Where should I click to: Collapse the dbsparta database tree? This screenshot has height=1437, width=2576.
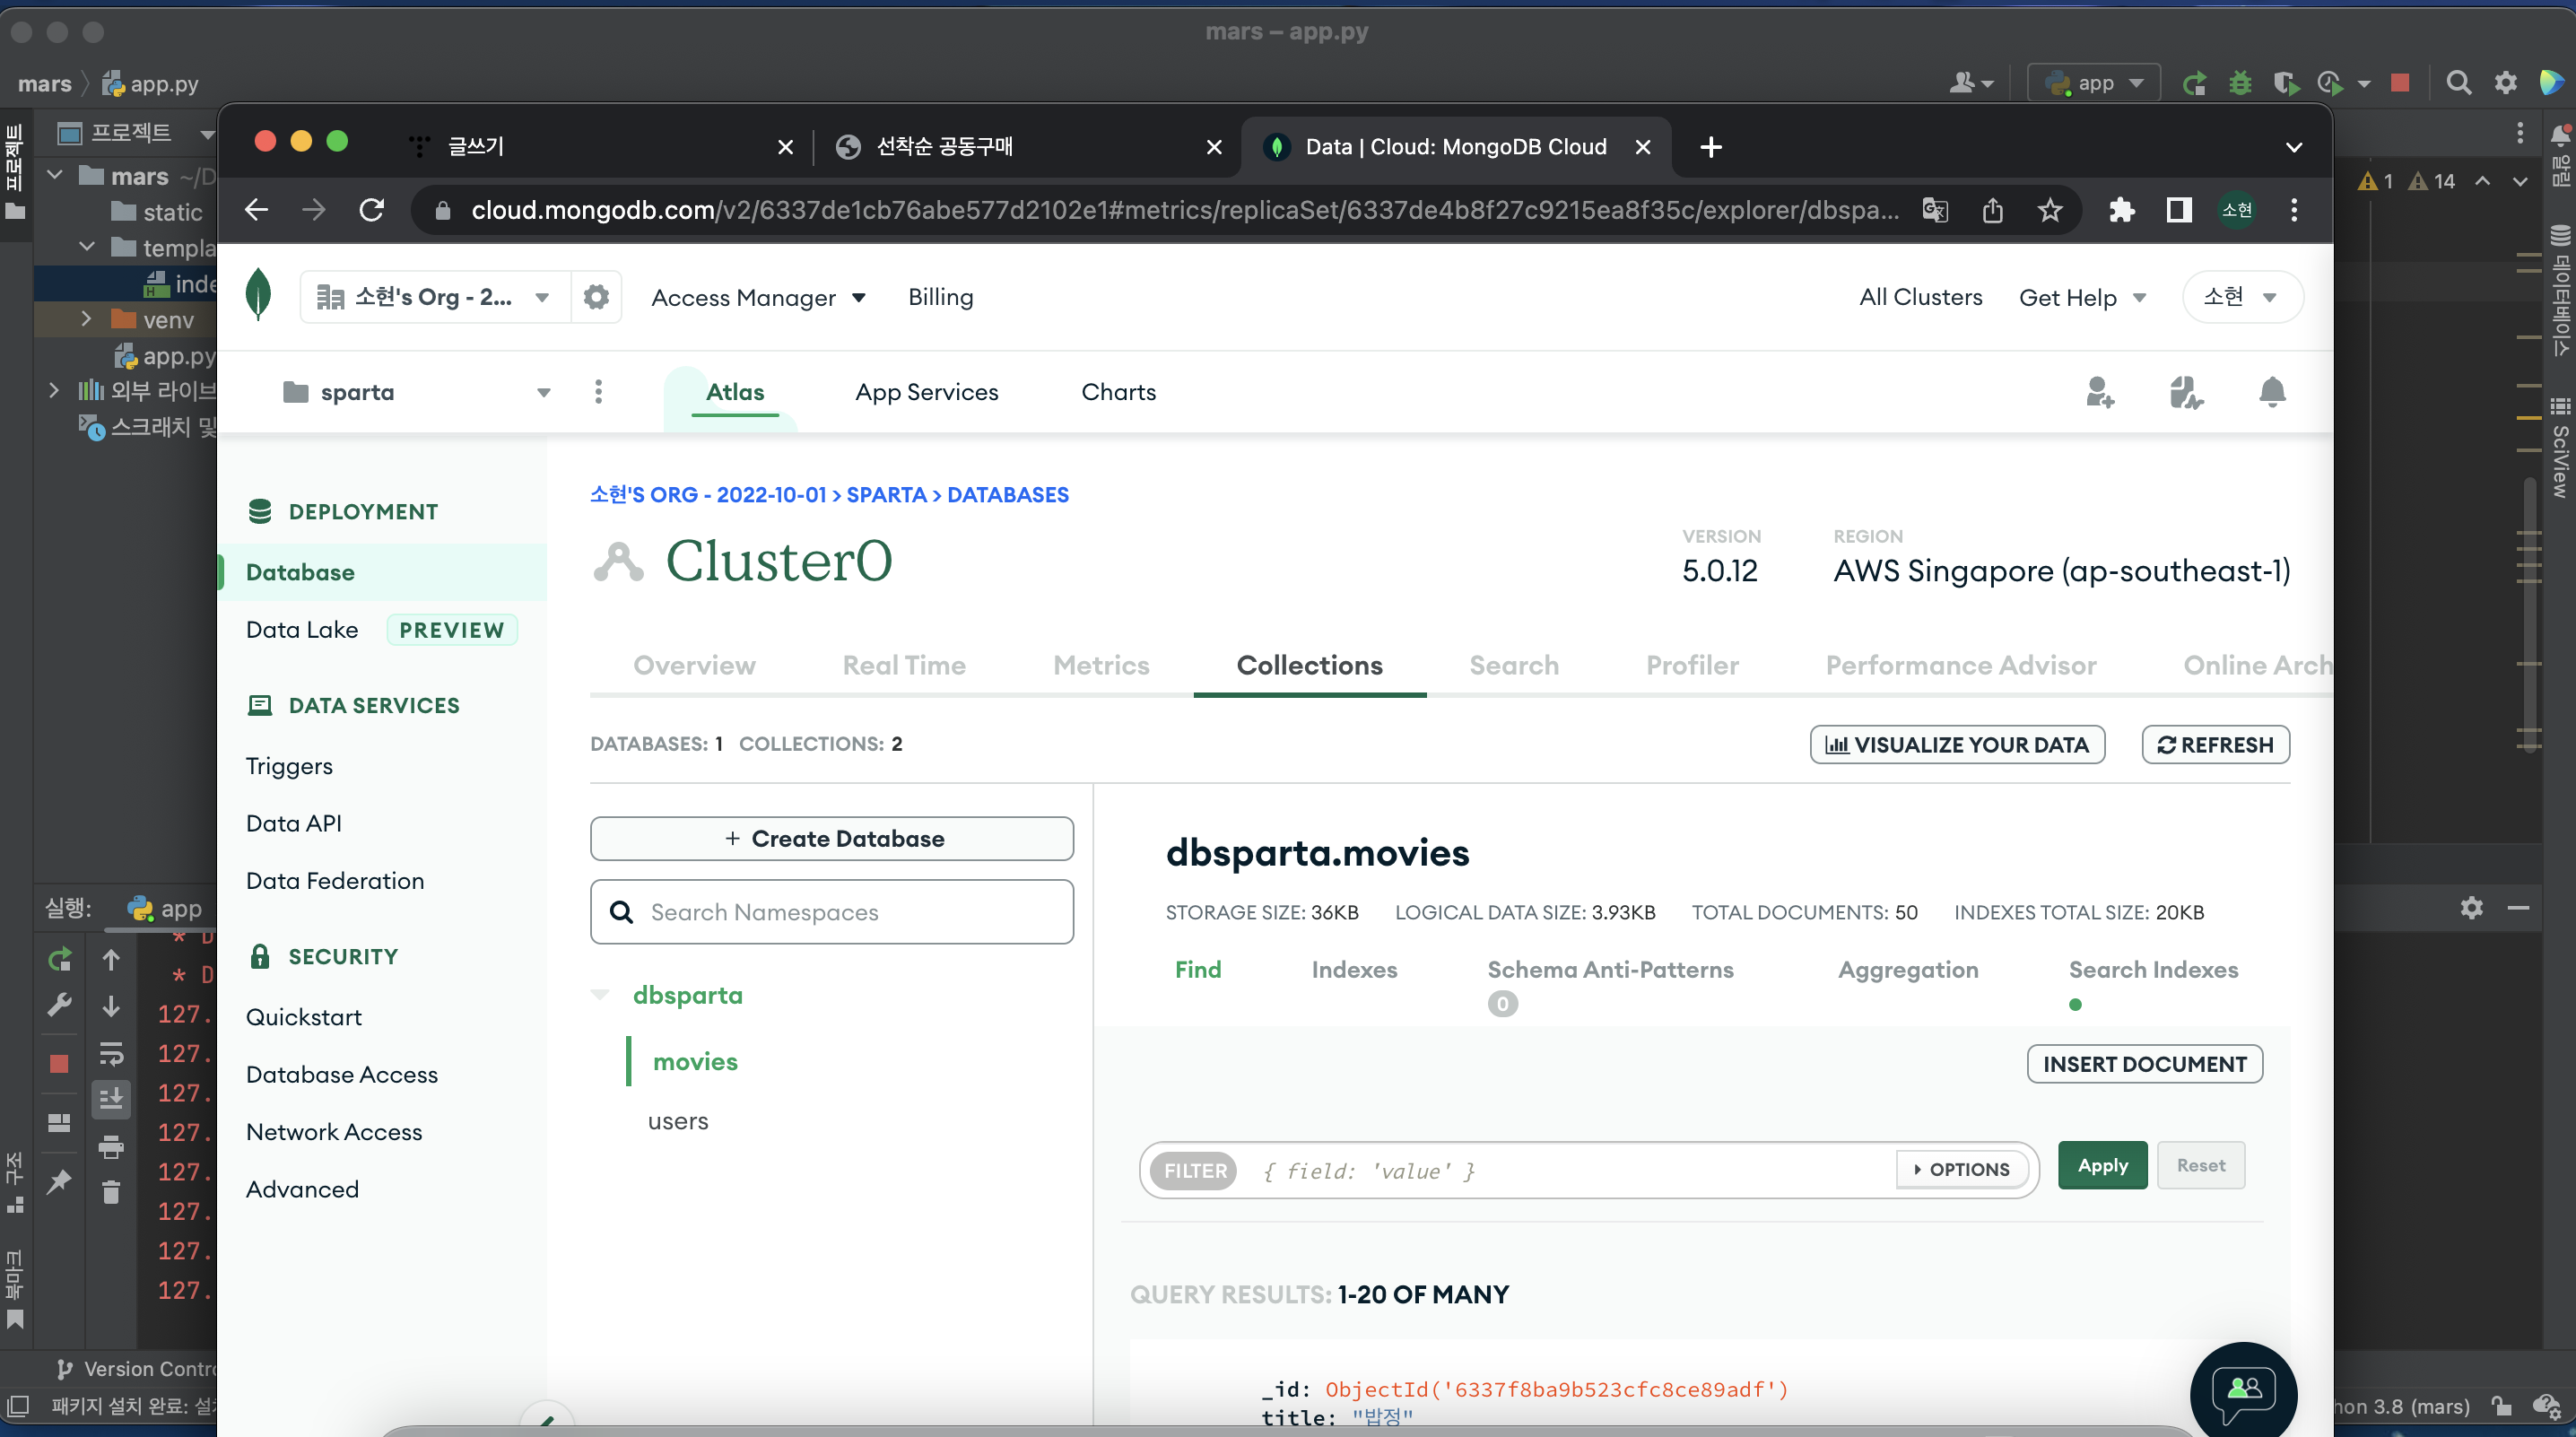pos(600,995)
